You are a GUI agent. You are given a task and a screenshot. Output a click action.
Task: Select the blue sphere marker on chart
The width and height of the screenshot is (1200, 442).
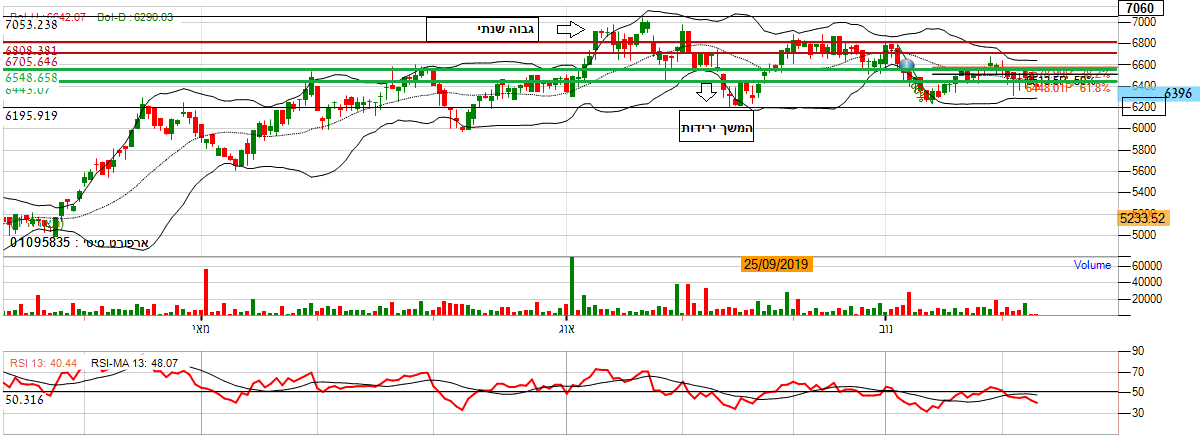pos(906,66)
